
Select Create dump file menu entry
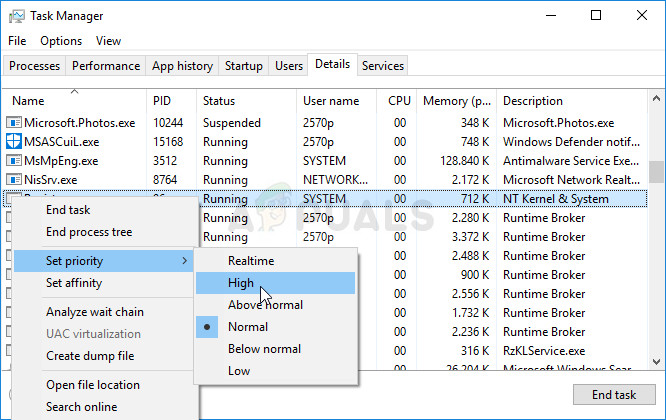tap(90, 356)
